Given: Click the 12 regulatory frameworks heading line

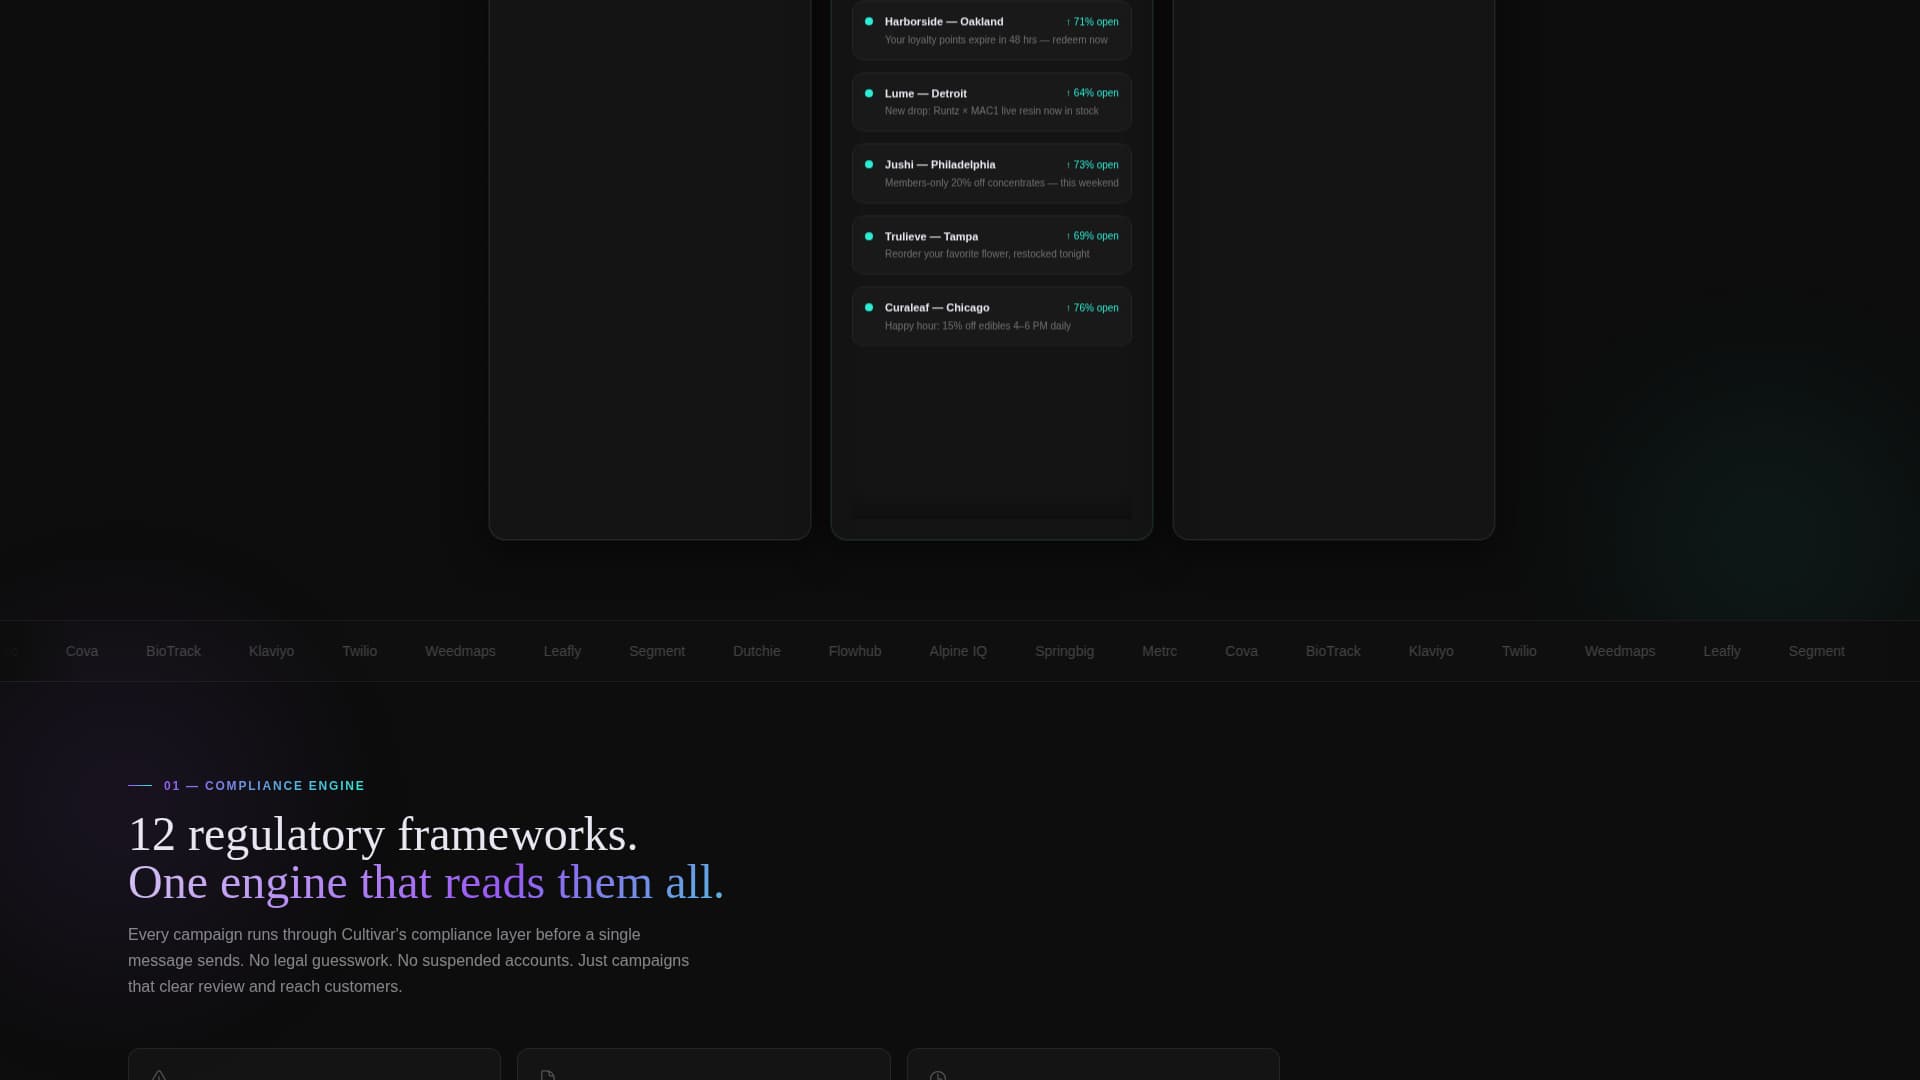Looking at the screenshot, I should (x=383, y=835).
